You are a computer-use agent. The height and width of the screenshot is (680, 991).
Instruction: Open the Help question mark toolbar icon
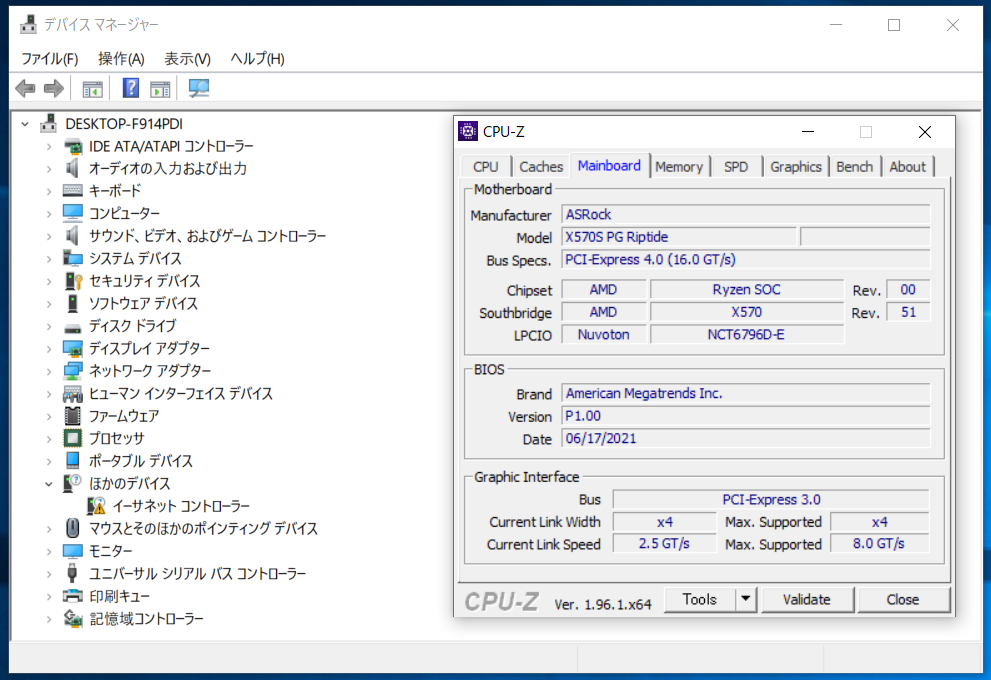(x=131, y=88)
